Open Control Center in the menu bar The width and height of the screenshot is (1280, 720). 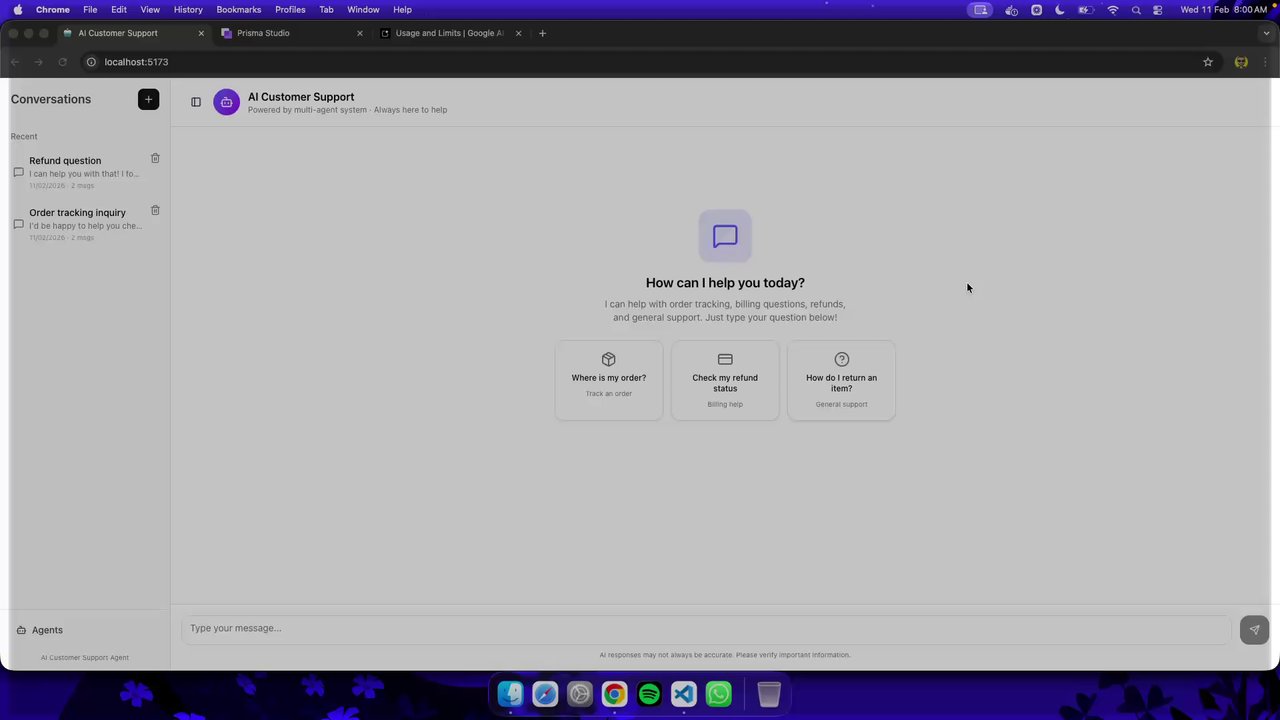pos(1158,10)
